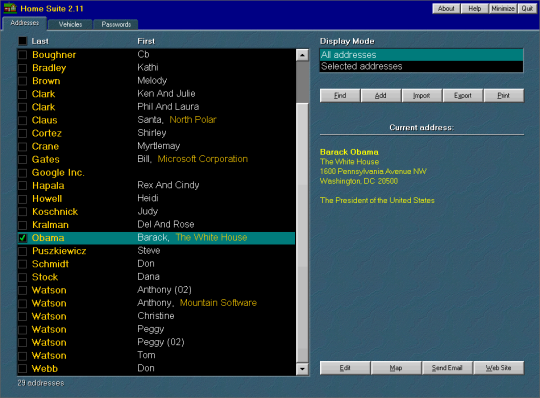Open Map for current address
The width and height of the screenshot is (540, 398).
tap(396, 368)
